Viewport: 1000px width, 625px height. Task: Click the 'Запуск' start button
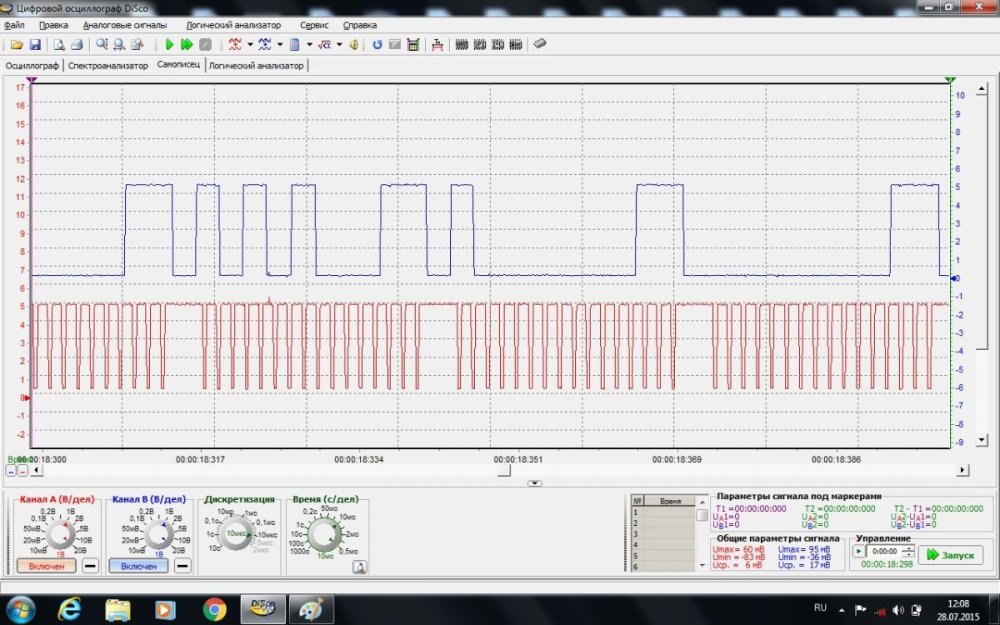943,555
